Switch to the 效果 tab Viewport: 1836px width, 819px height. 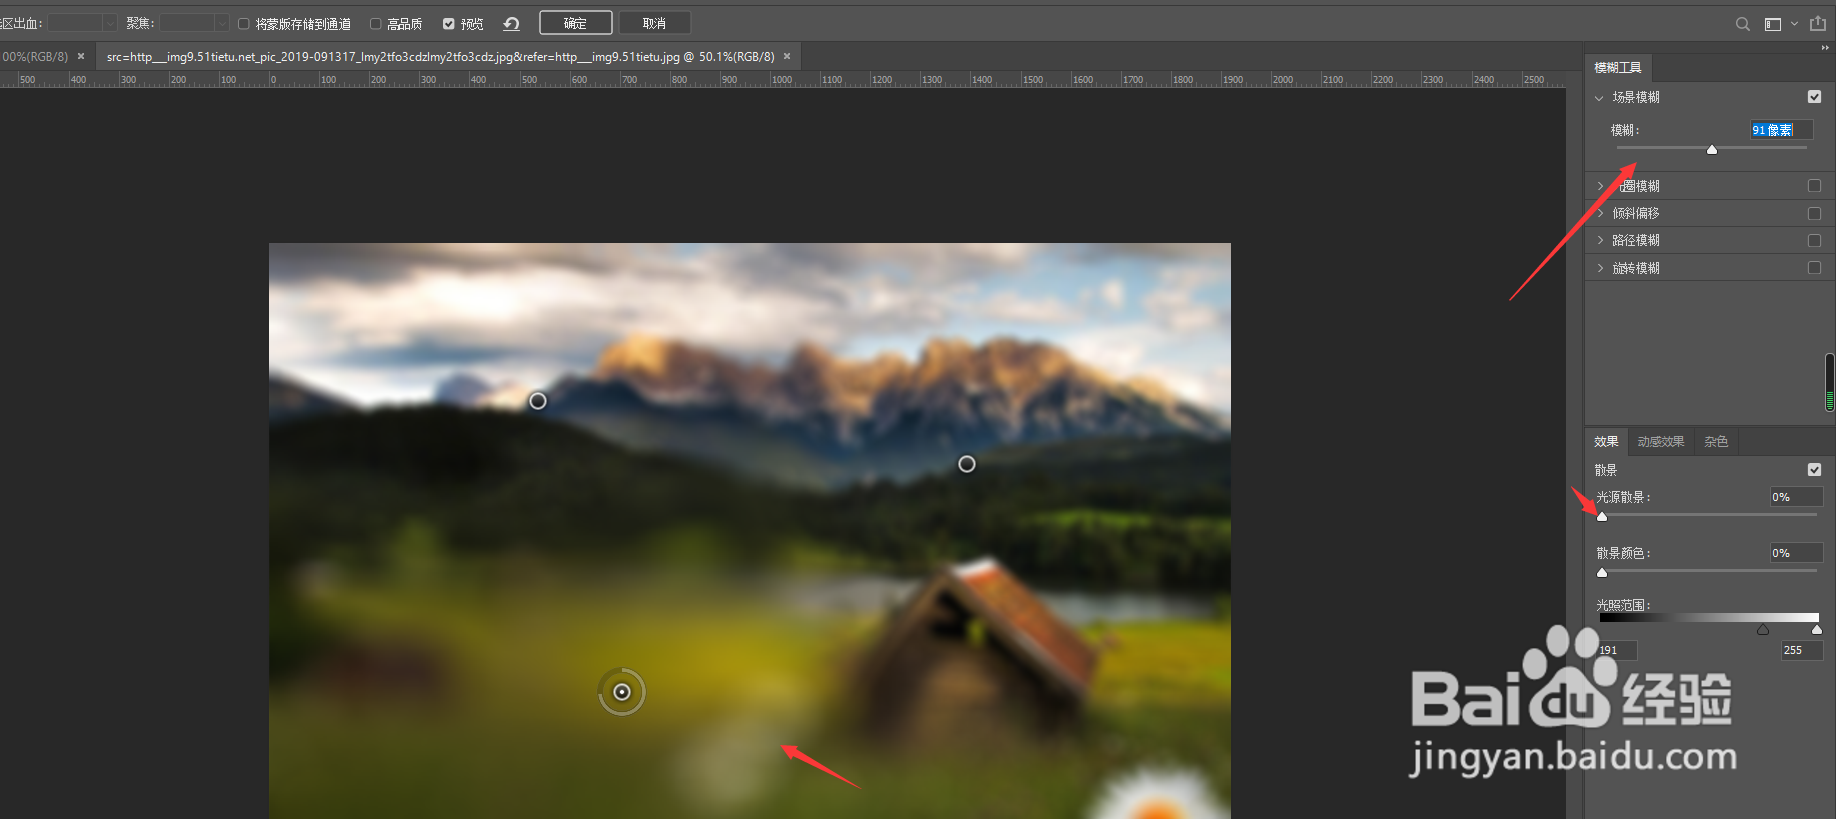(x=1606, y=441)
